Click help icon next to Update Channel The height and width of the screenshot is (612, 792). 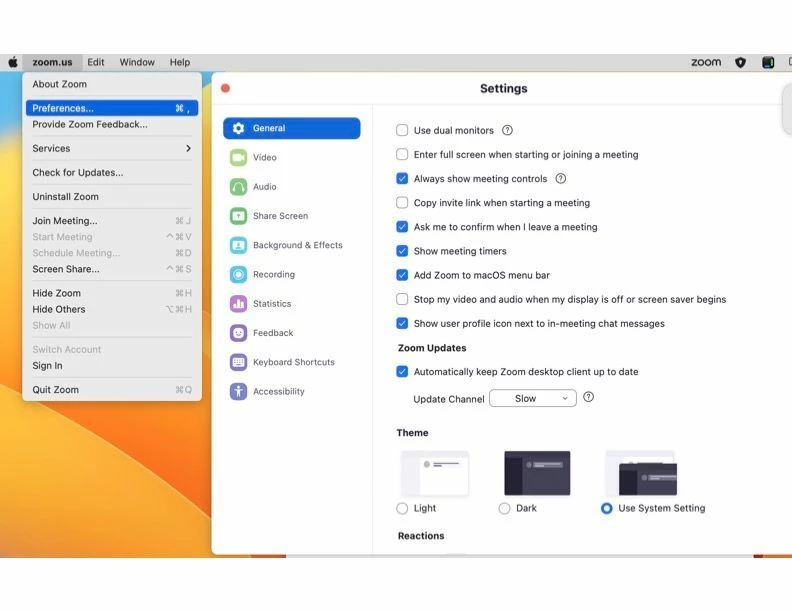click(588, 397)
